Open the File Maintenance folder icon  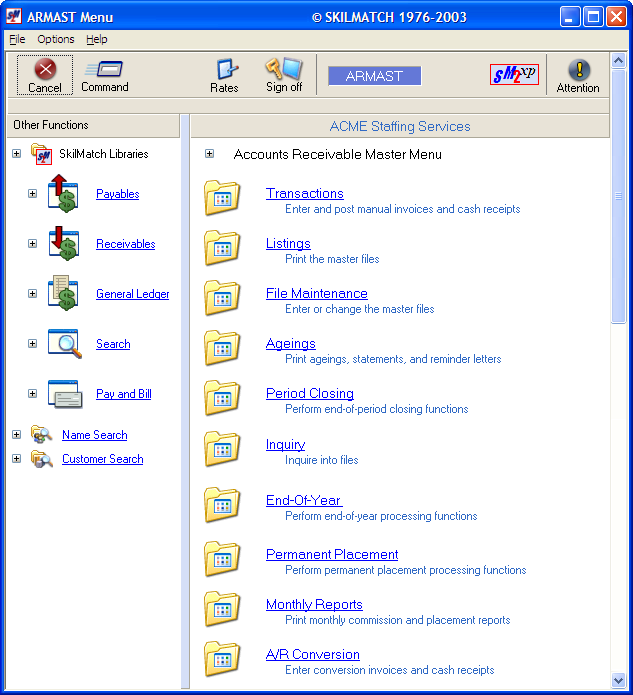(222, 297)
